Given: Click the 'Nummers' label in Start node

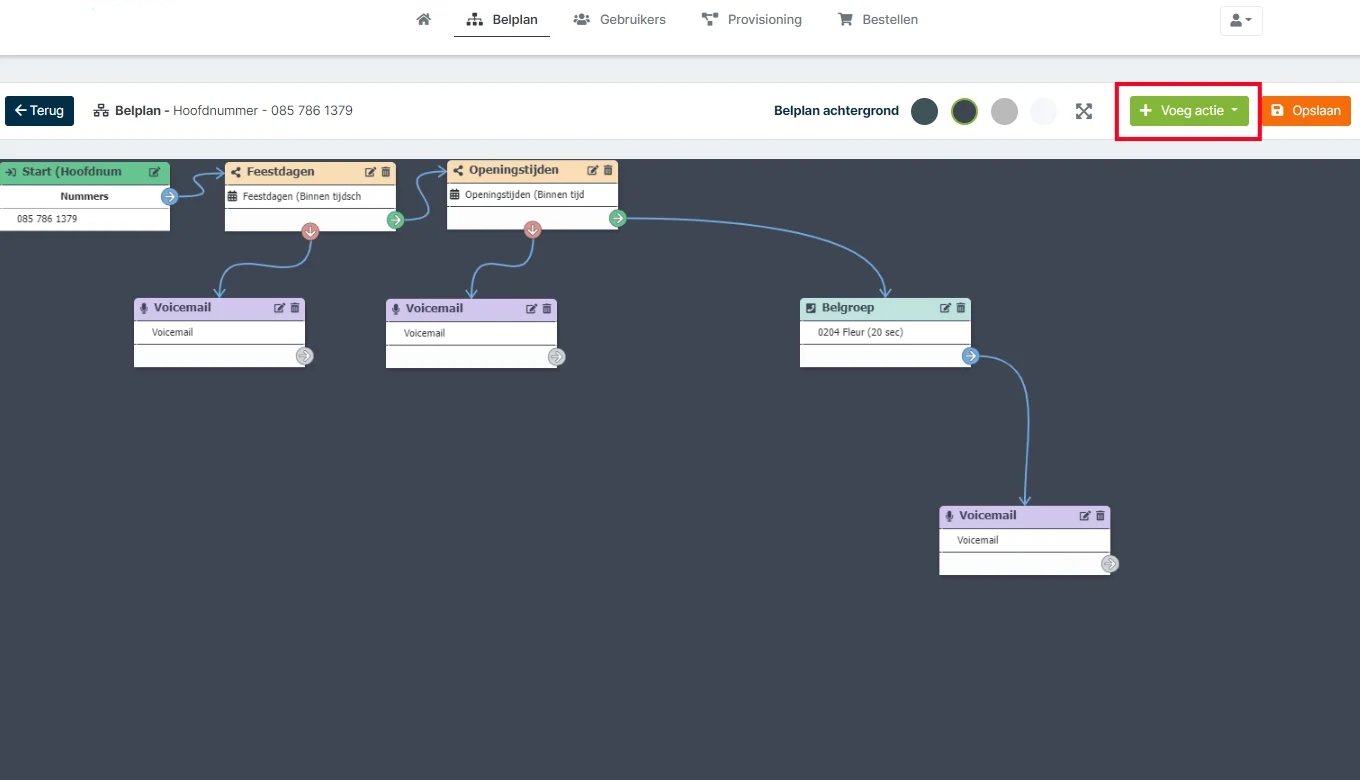Looking at the screenshot, I should point(84,197).
